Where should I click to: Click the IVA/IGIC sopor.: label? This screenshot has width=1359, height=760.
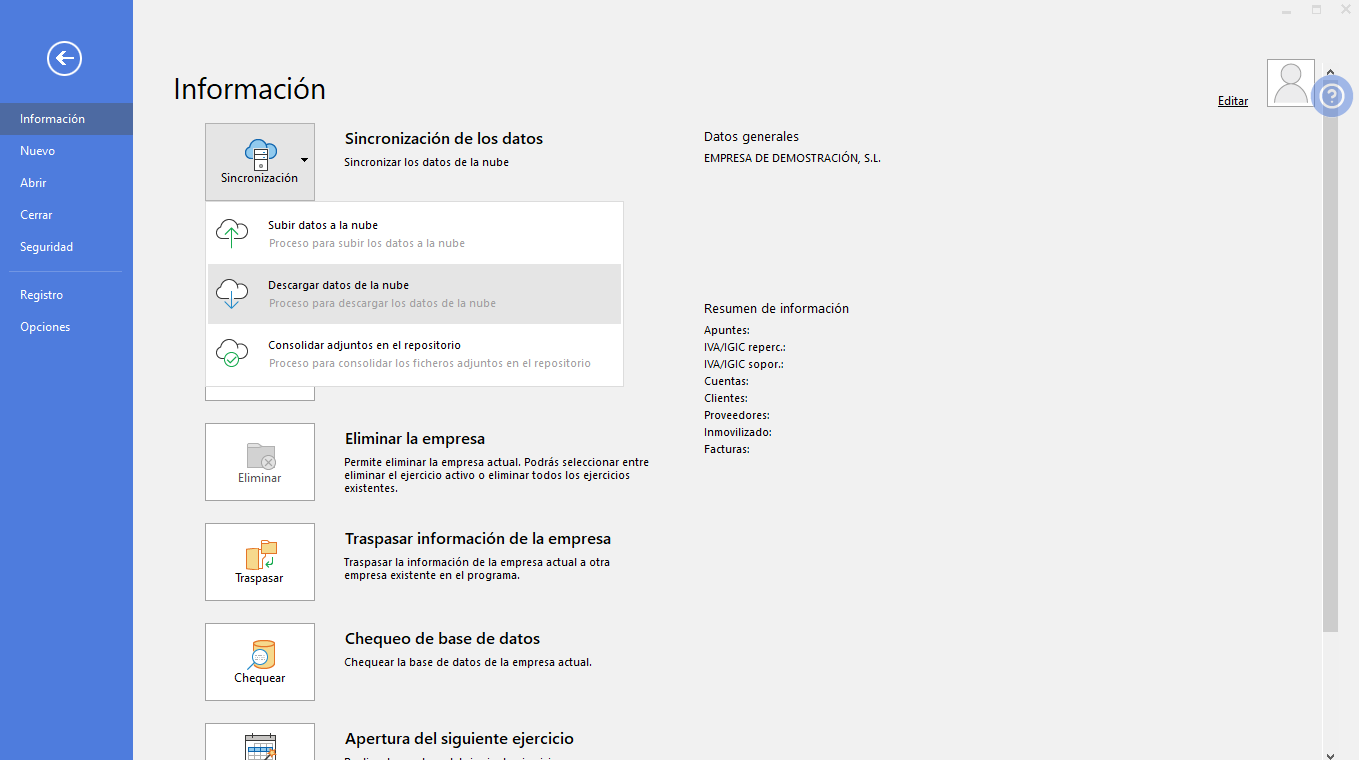click(x=744, y=364)
